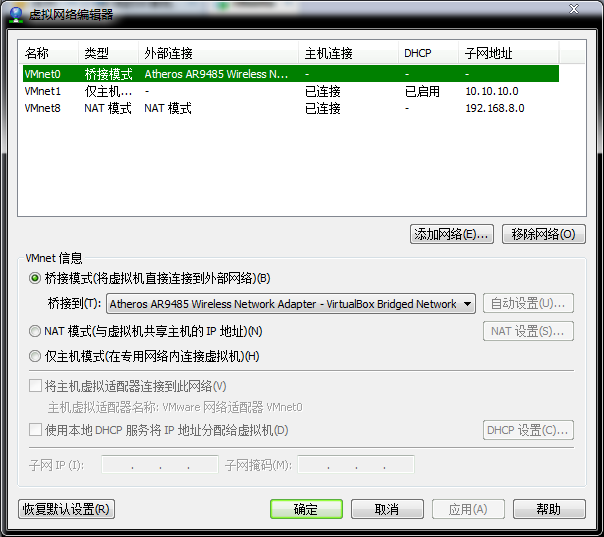Viewport: 604px width, 537px height.
Task: Check 使用本地 DHCP 服务 checkbox
Action: coord(35,430)
